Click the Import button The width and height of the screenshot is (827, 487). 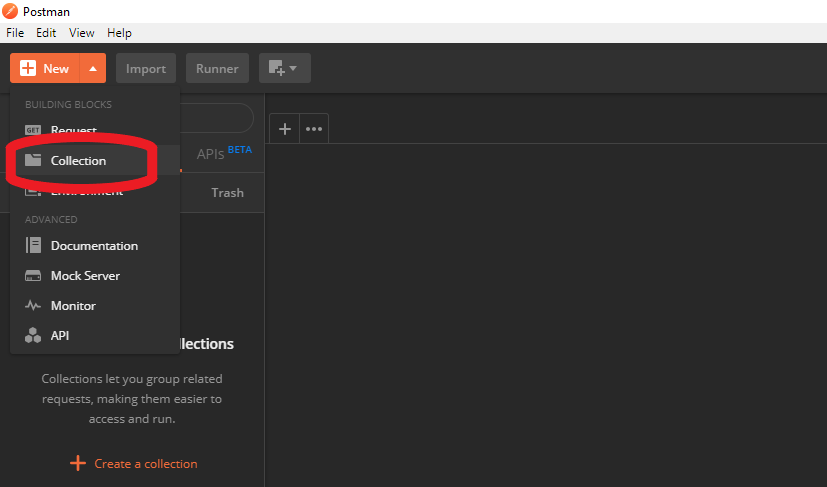click(x=146, y=69)
